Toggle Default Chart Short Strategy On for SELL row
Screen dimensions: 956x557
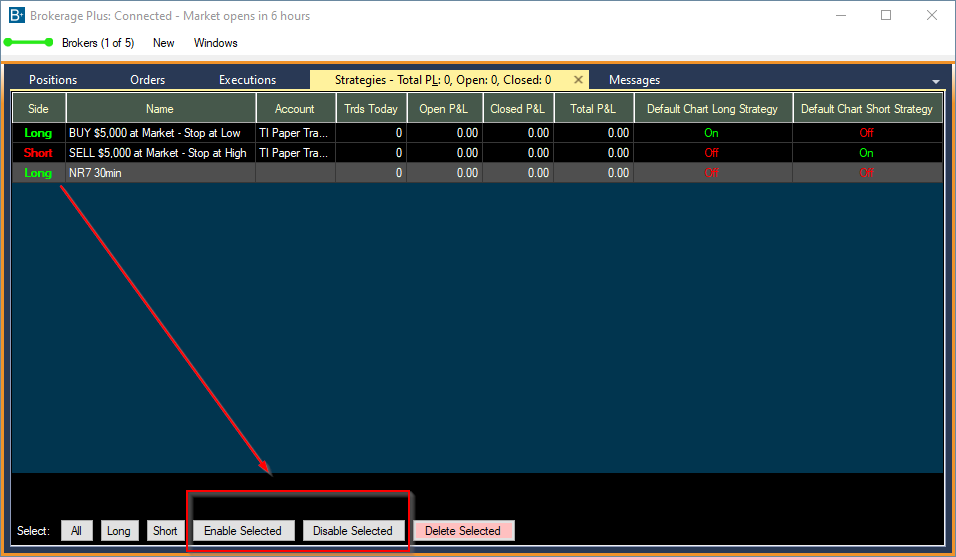pyautogui.click(x=866, y=153)
